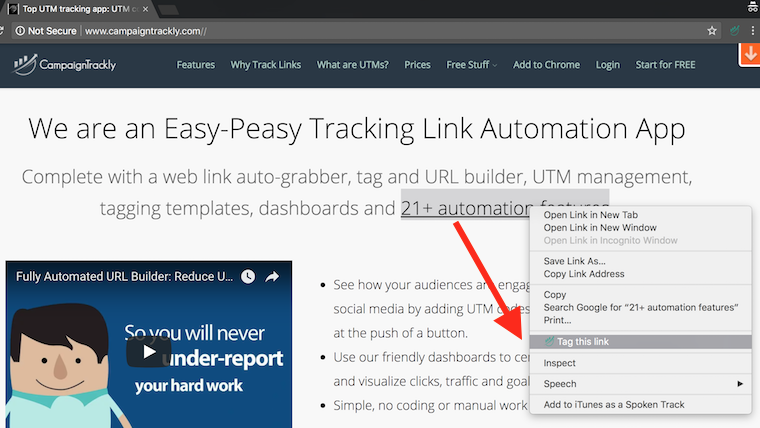Choose Save Link As... in context menu
The height and width of the screenshot is (428, 760).
[x=640, y=261]
